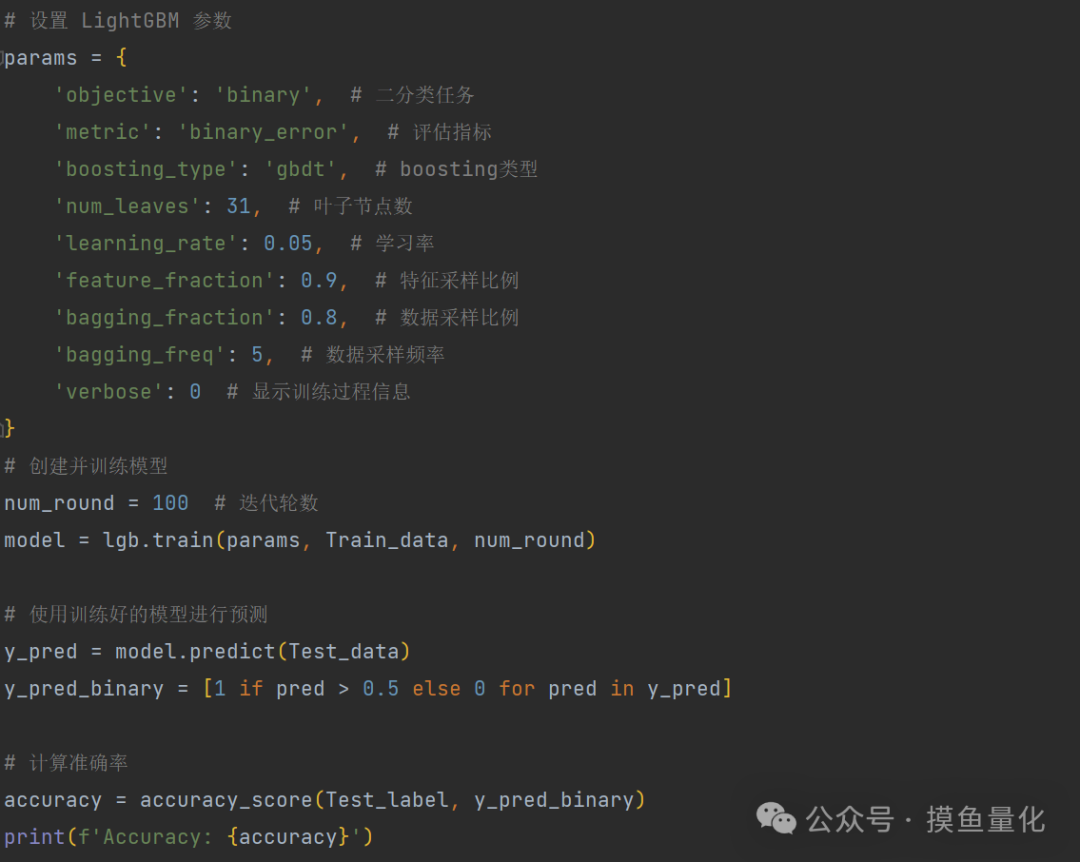1080x862 pixels.
Task: Place cursor on the 'objective' key
Action: [x=121, y=95]
